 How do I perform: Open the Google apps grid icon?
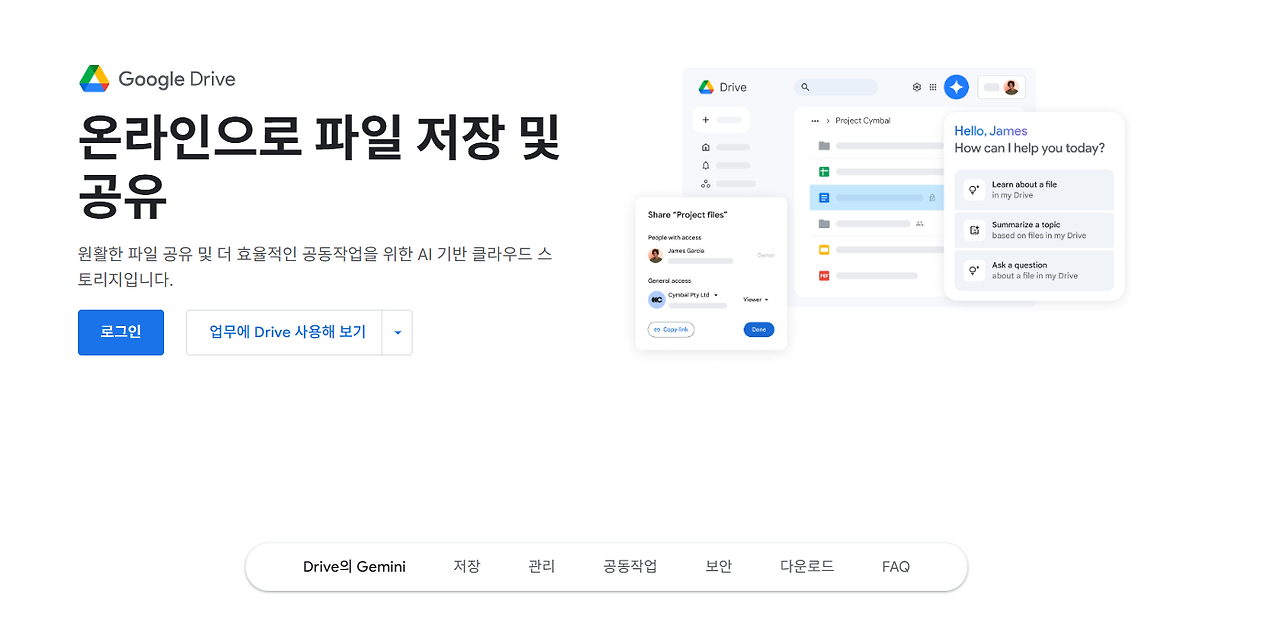pos(933,87)
